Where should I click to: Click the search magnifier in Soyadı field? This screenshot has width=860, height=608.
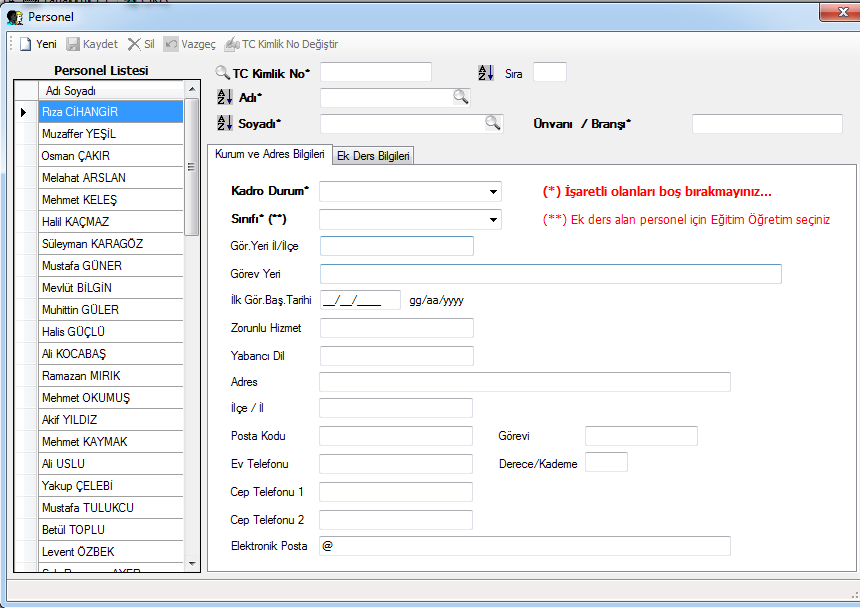pyautogui.click(x=493, y=123)
